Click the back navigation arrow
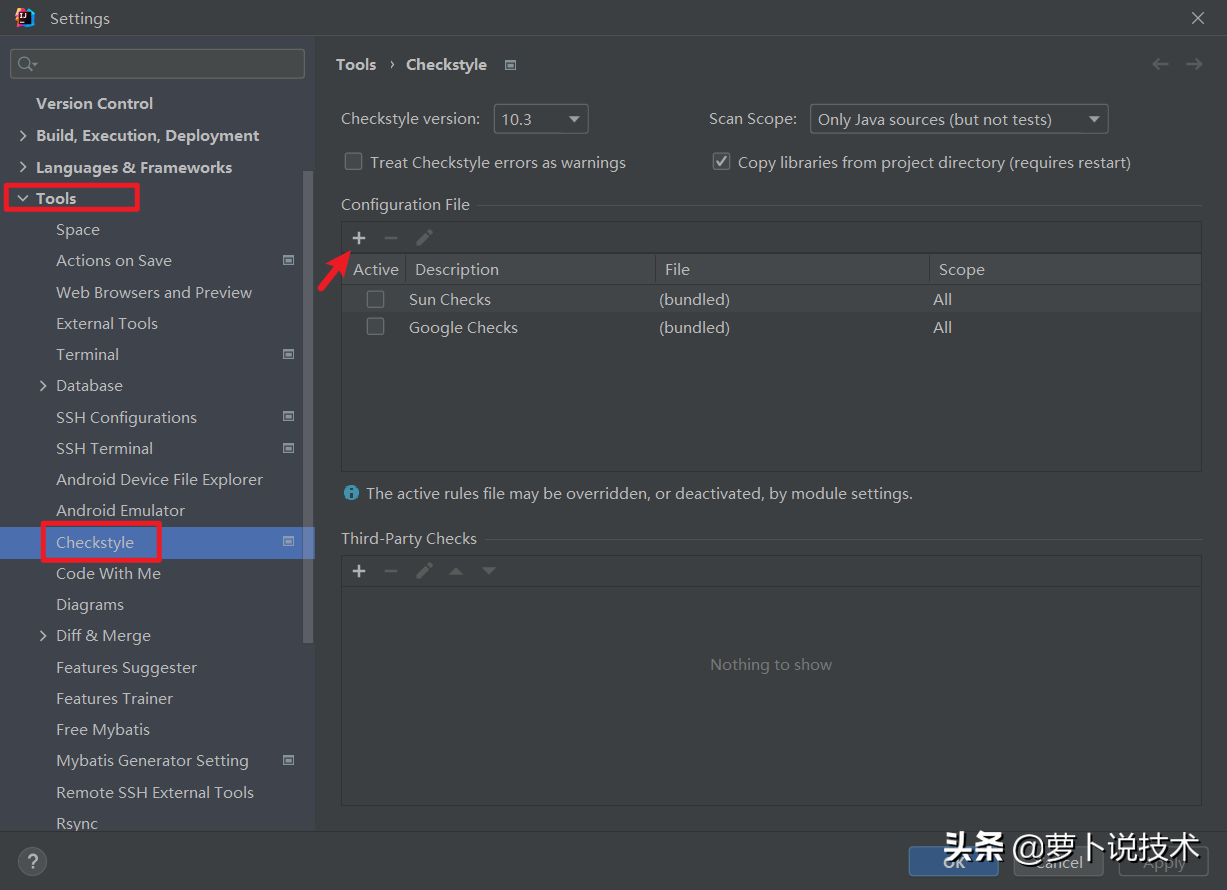Image resolution: width=1227 pixels, height=890 pixels. pyautogui.click(x=1160, y=64)
